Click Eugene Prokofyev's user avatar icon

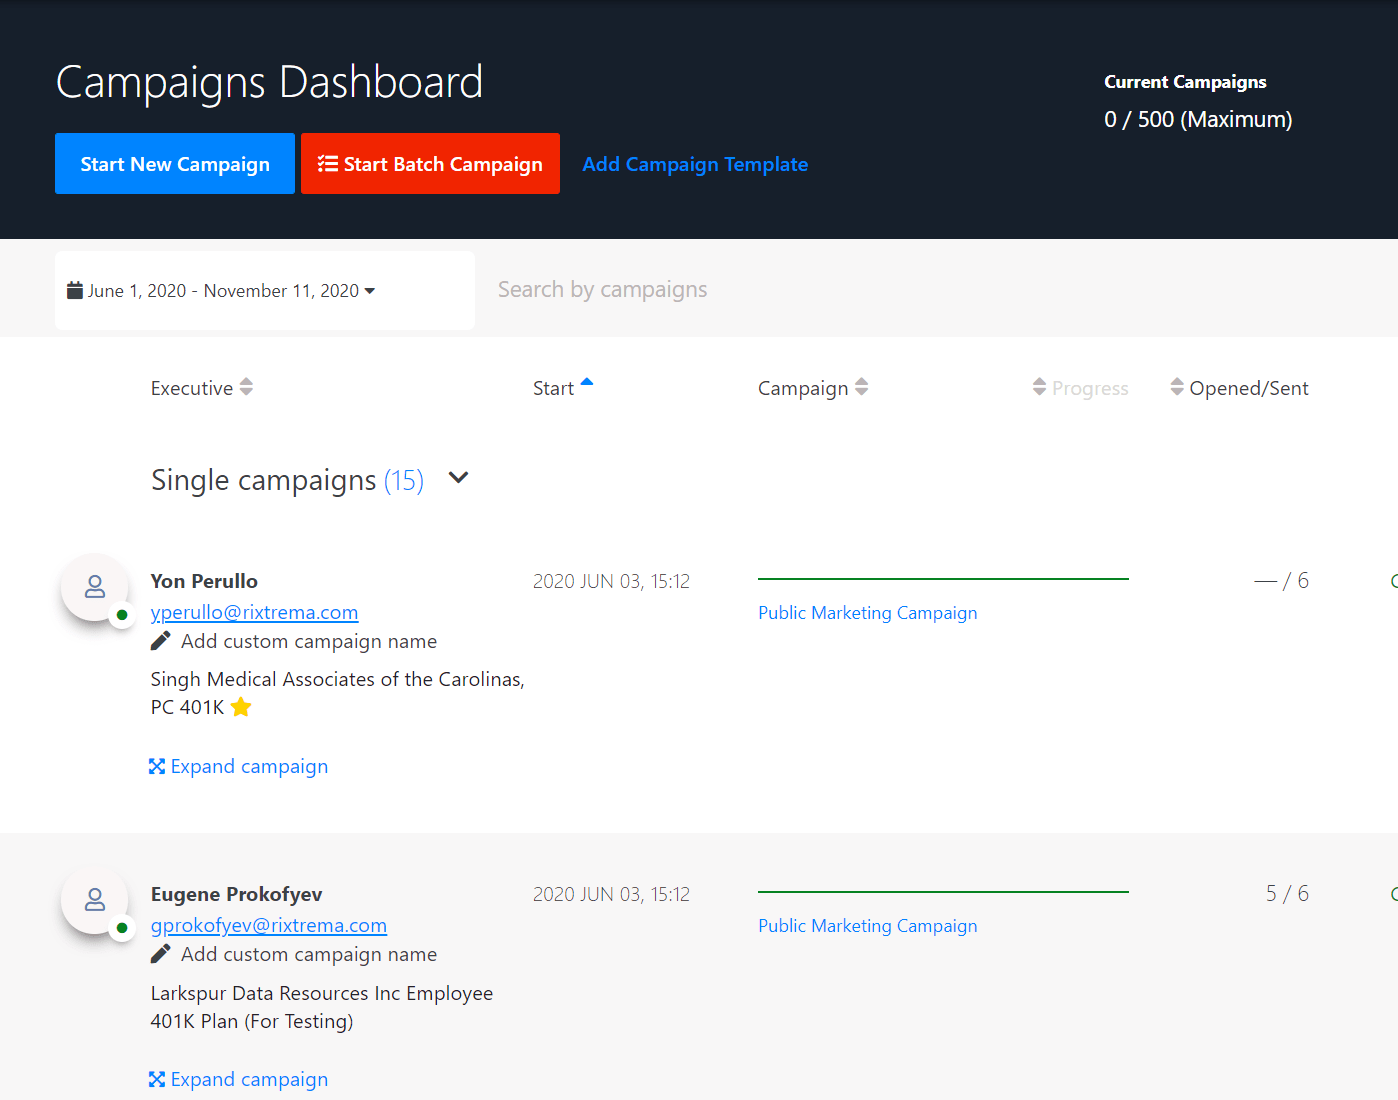point(95,900)
